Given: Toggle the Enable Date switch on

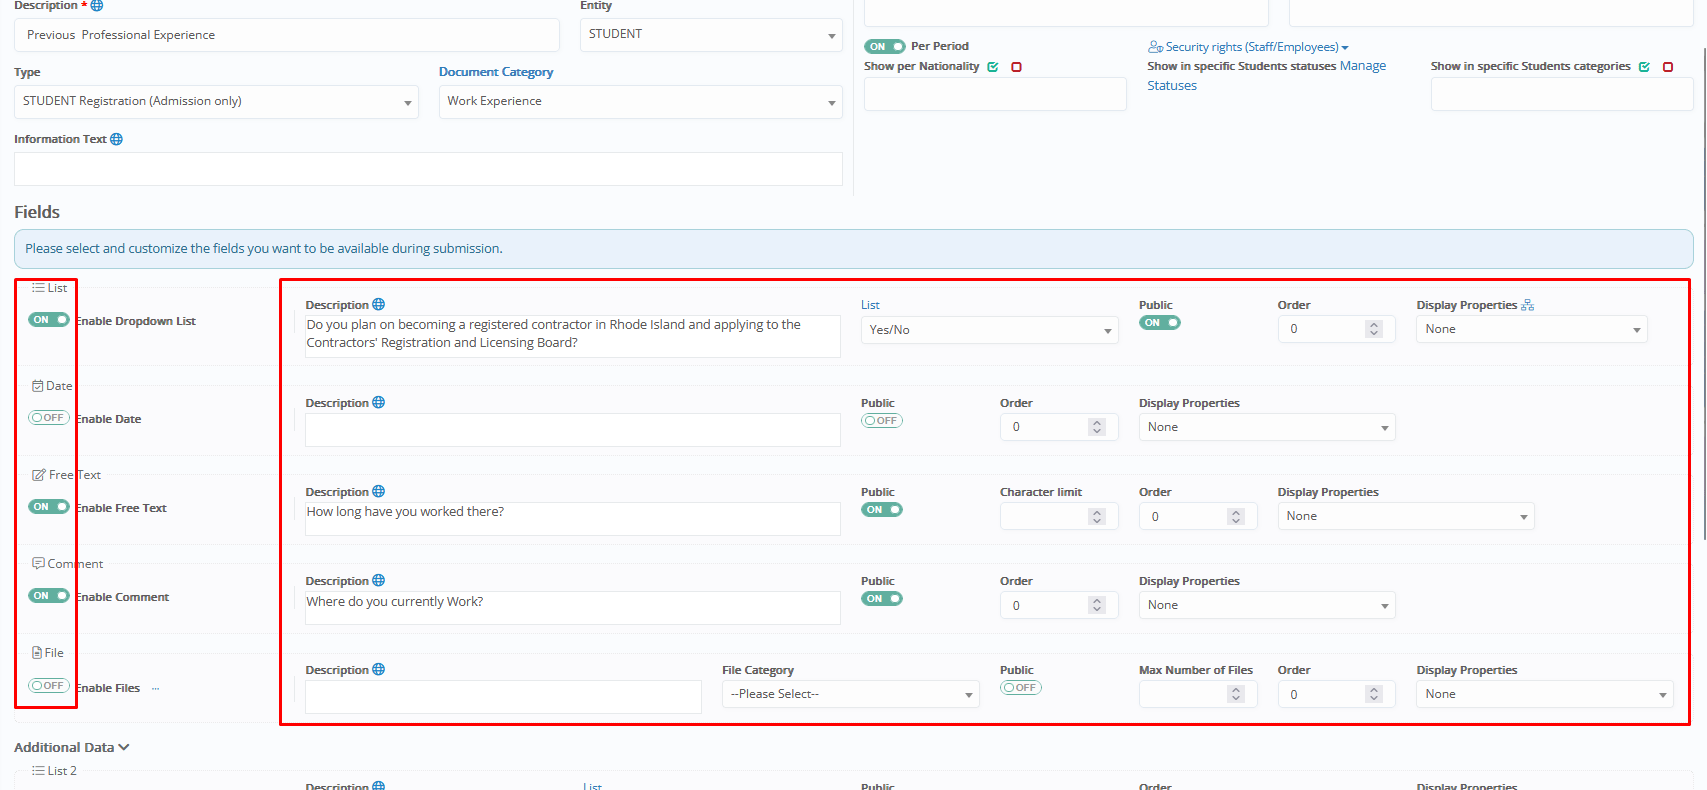Looking at the screenshot, I should click(x=48, y=418).
